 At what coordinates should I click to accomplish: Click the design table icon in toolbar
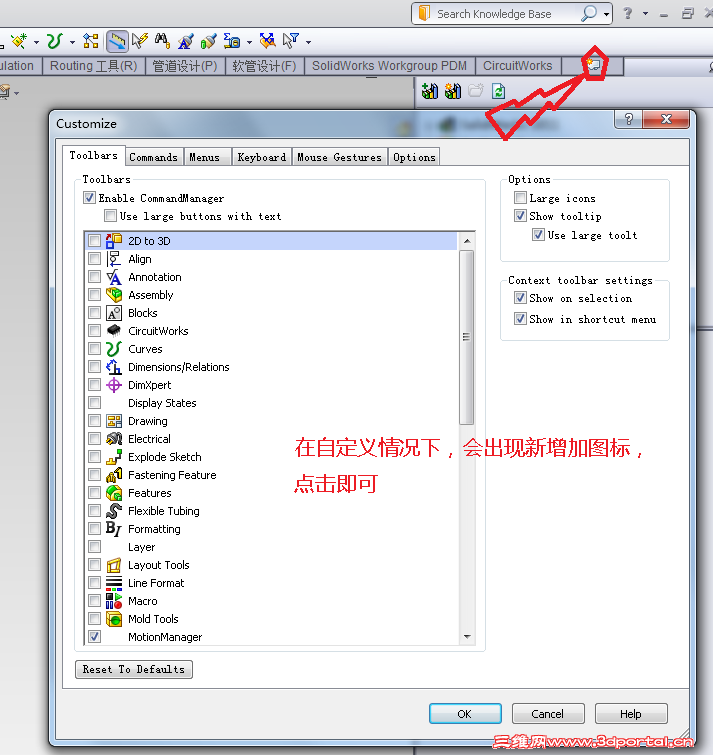[232, 41]
